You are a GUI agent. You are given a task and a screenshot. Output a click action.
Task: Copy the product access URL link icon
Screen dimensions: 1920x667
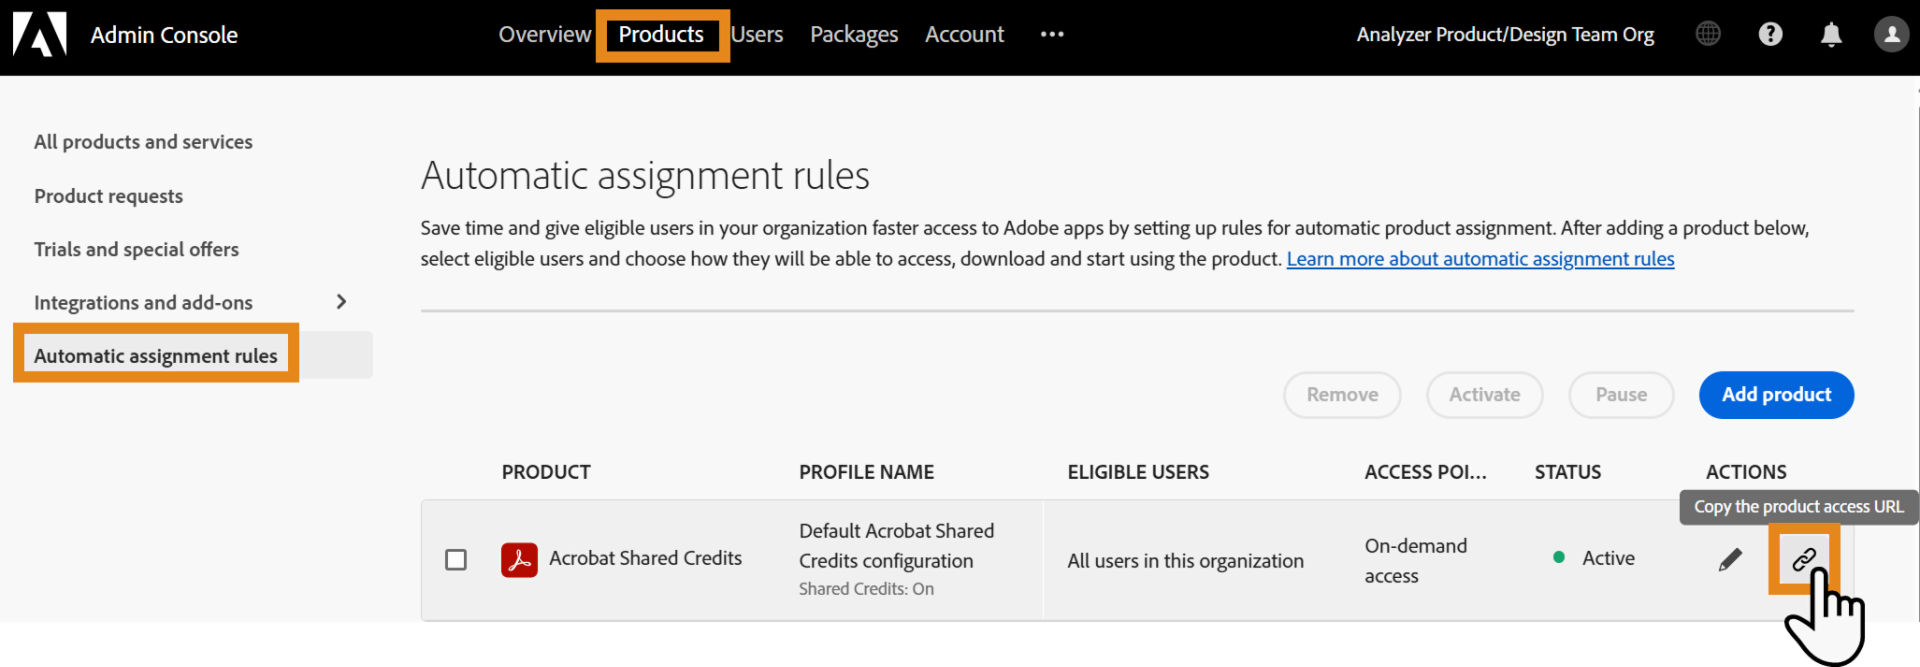tap(1804, 559)
